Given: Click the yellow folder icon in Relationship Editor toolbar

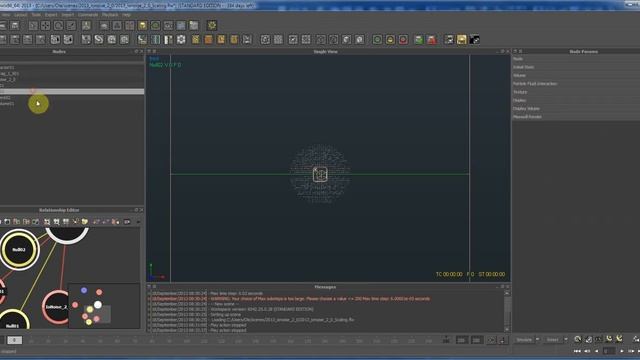Looking at the screenshot, I should 84,221.
